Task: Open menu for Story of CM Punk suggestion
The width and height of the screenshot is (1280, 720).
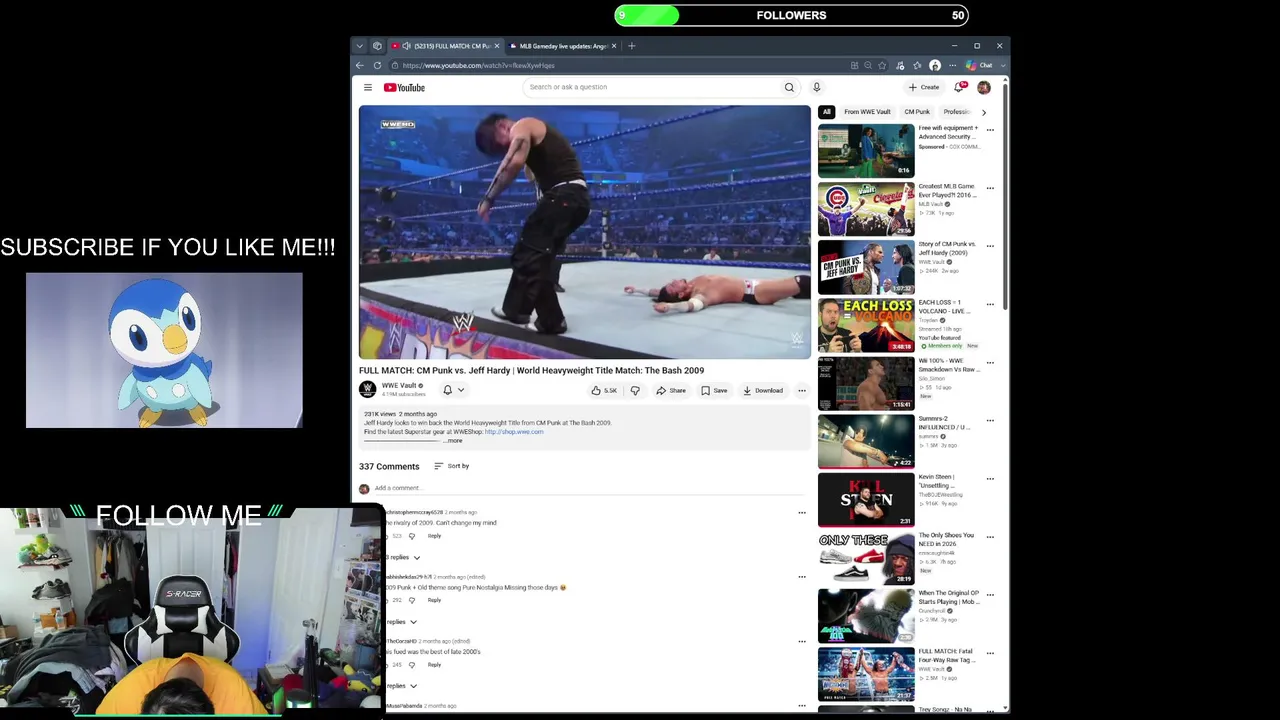Action: click(x=990, y=246)
